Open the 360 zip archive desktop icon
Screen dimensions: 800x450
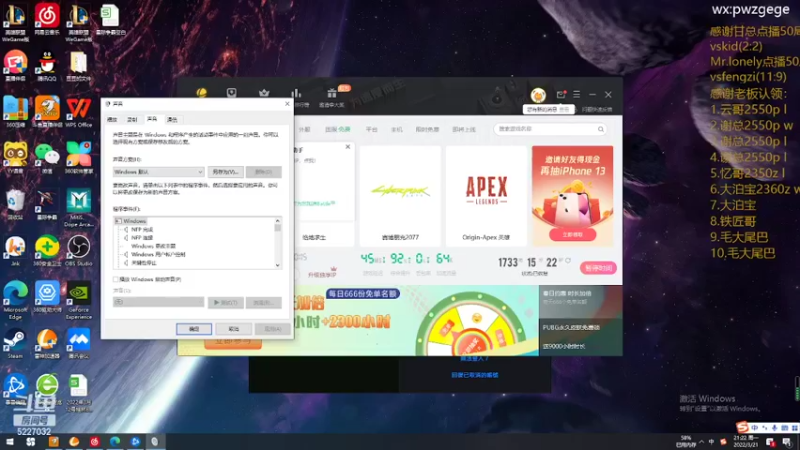pos(15,112)
